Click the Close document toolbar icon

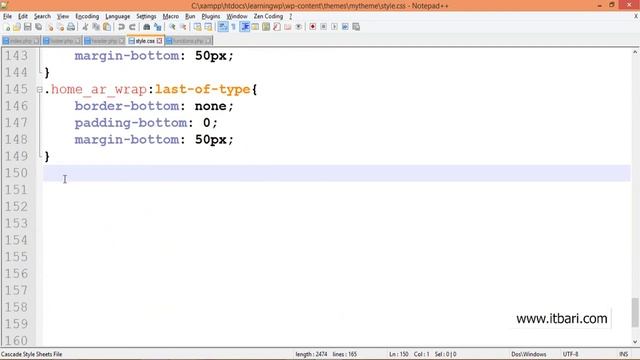[50, 27]
